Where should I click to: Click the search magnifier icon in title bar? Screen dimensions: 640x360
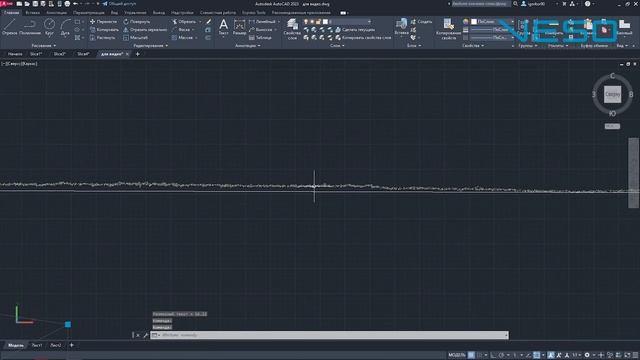point(515,4)
